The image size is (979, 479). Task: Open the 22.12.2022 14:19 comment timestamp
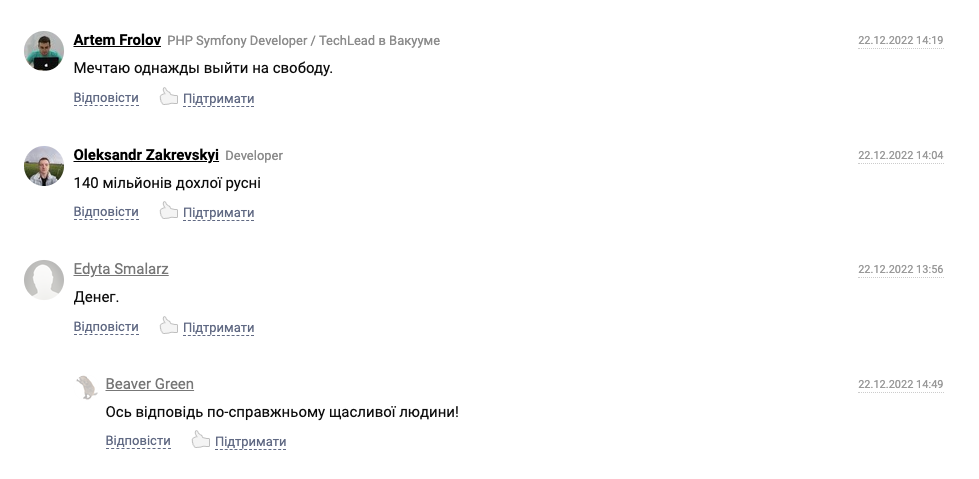coord(900,41)
